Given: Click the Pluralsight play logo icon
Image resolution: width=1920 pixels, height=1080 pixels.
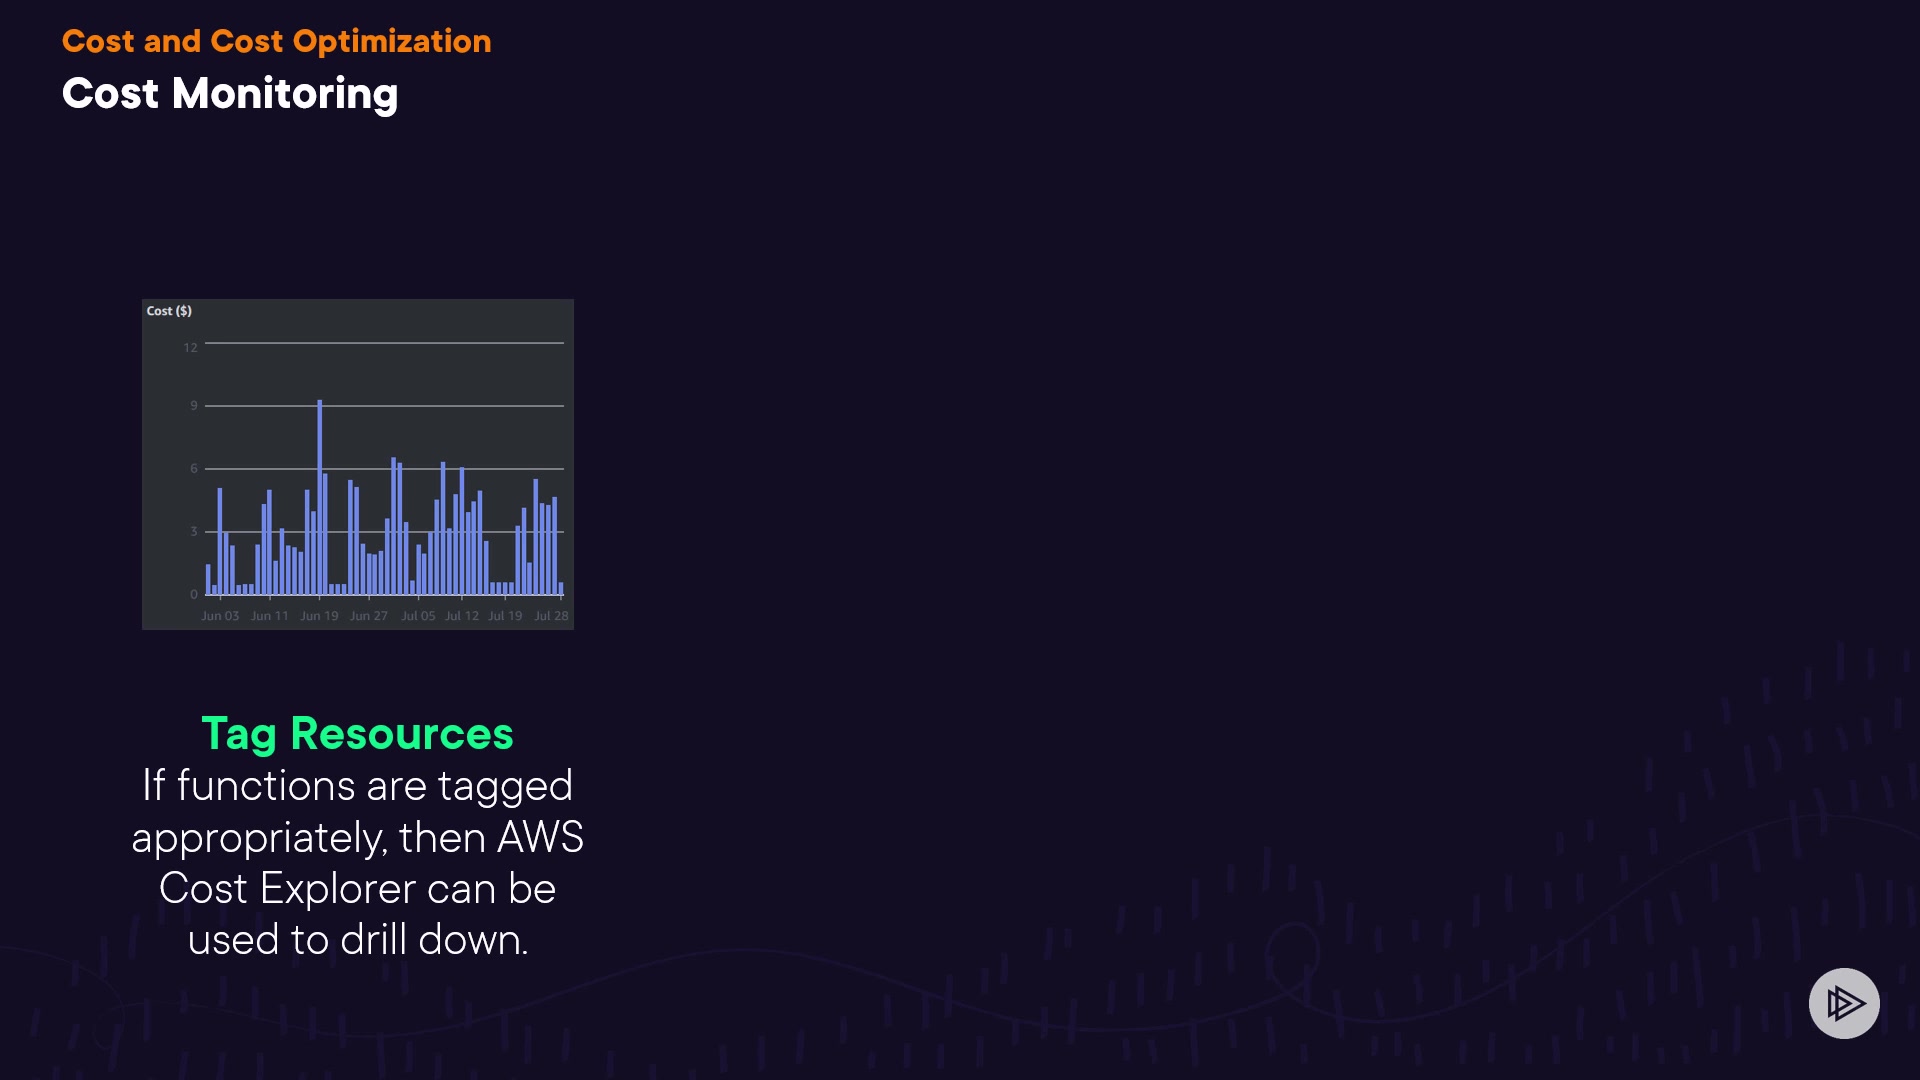Looking at the screenshot, I should pos(1843,1003).
